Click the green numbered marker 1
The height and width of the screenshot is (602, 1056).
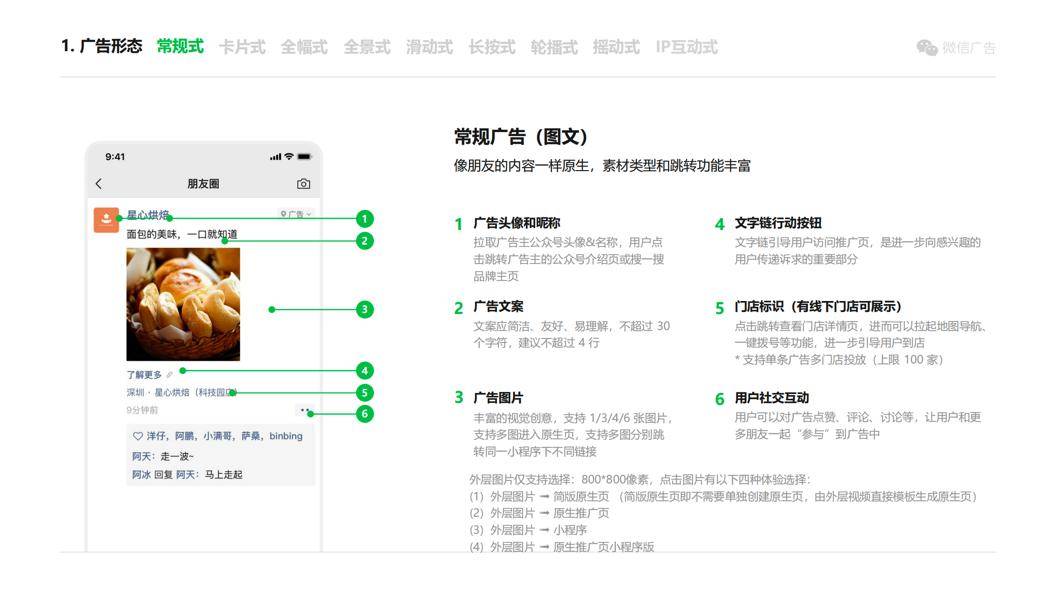click(364, 218)
